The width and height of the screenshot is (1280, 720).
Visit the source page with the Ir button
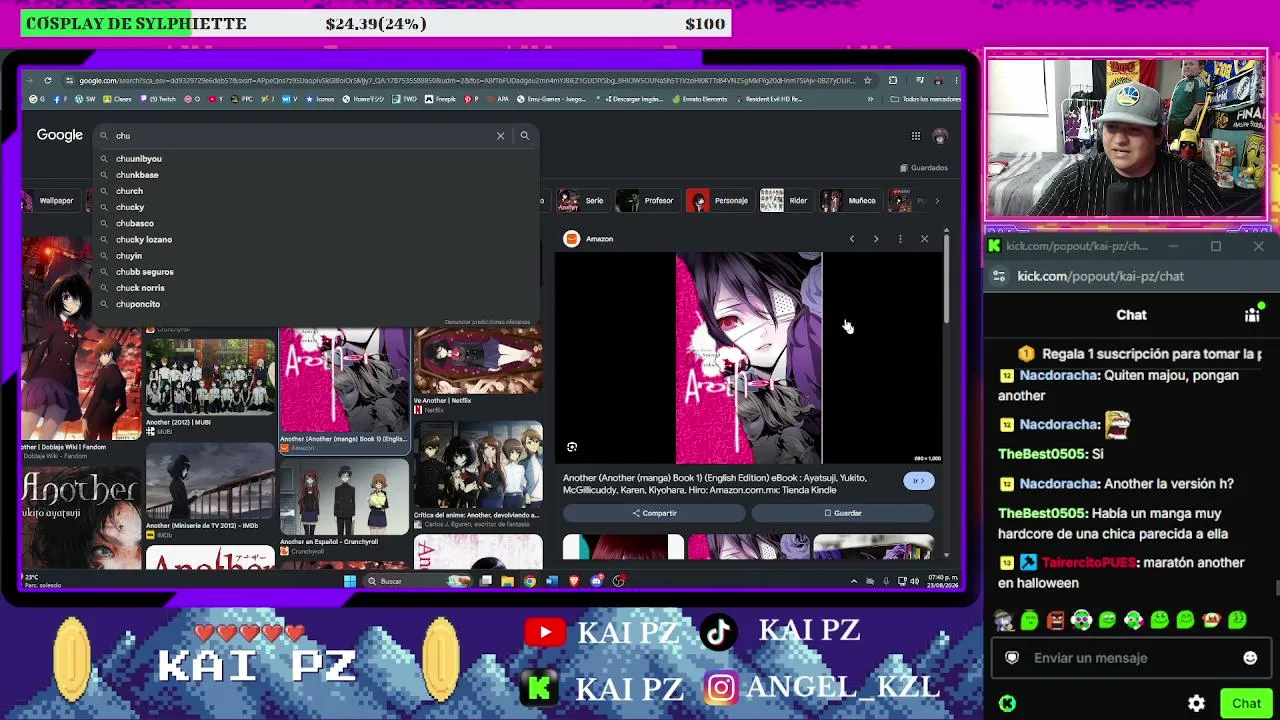[x=918, y=481]
